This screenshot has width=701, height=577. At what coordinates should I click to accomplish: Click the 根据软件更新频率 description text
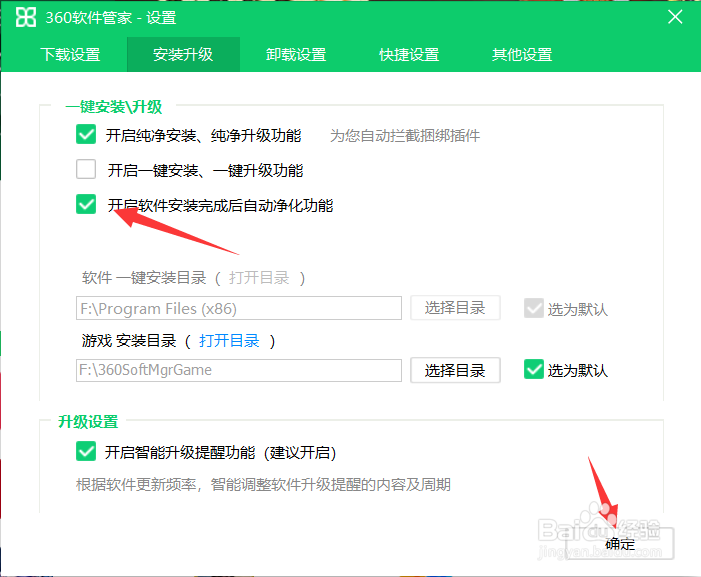point(263,484)
